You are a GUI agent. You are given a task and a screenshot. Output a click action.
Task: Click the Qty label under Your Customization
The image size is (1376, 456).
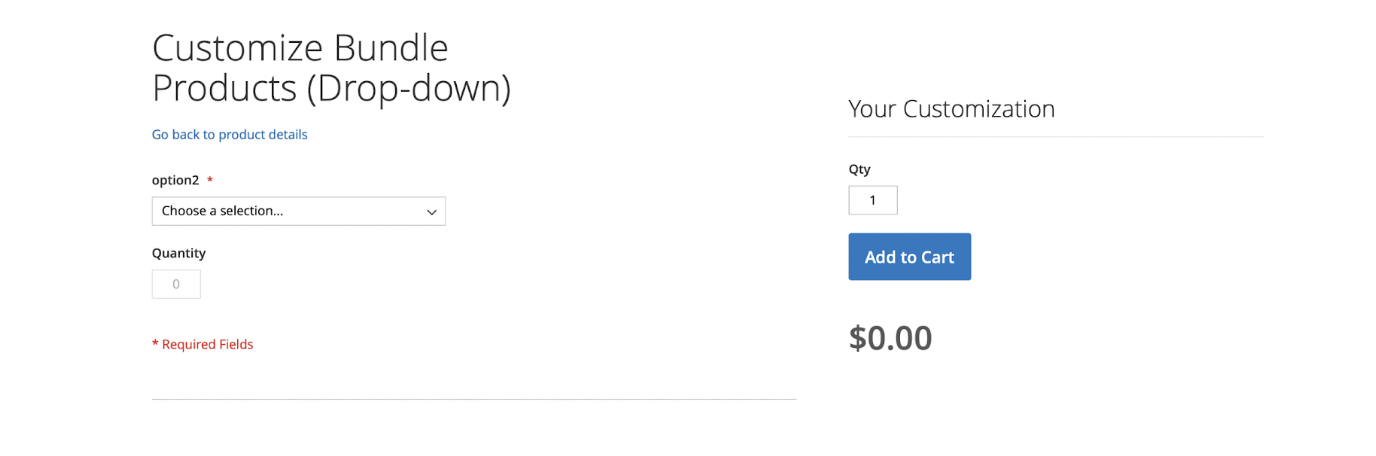(x=860, y=169)
